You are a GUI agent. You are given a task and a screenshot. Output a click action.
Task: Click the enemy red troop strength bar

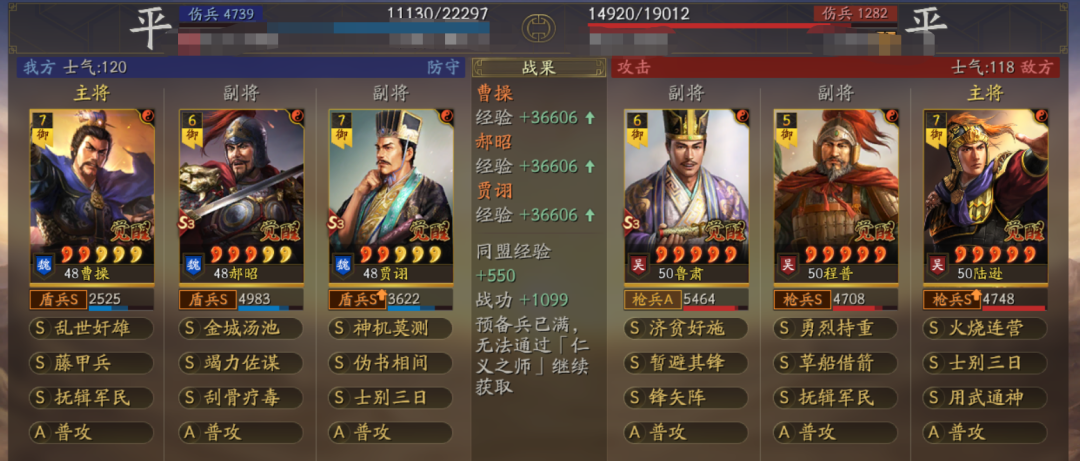pyautogui.click(x=709, y=27)
